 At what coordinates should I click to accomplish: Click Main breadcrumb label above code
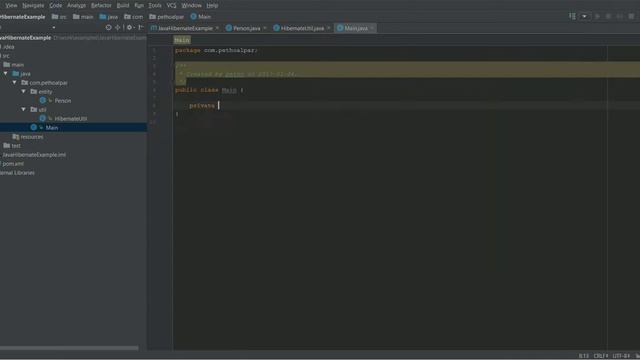click(x=182, y=40)
